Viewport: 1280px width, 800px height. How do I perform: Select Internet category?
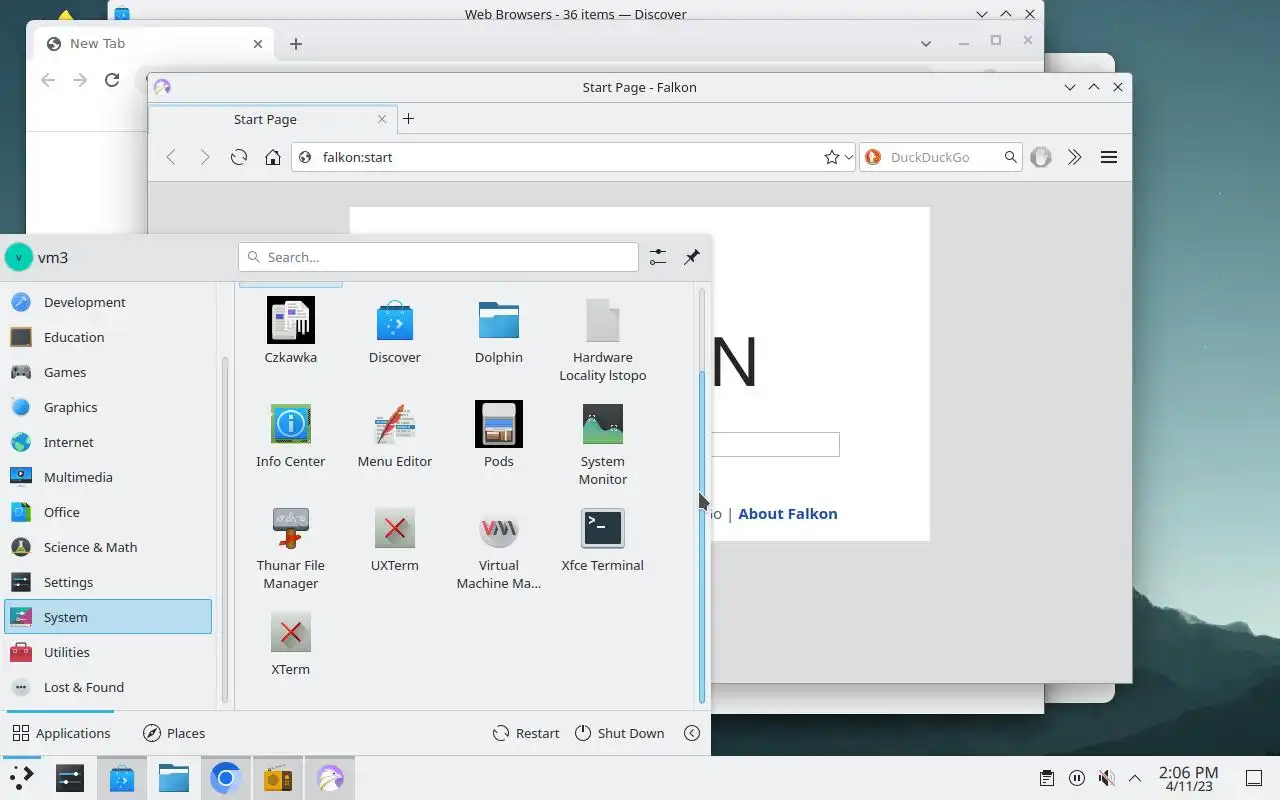108,442
